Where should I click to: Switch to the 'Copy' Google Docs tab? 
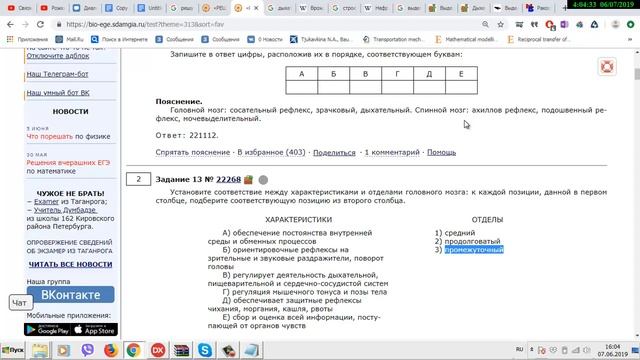point(117,8)
